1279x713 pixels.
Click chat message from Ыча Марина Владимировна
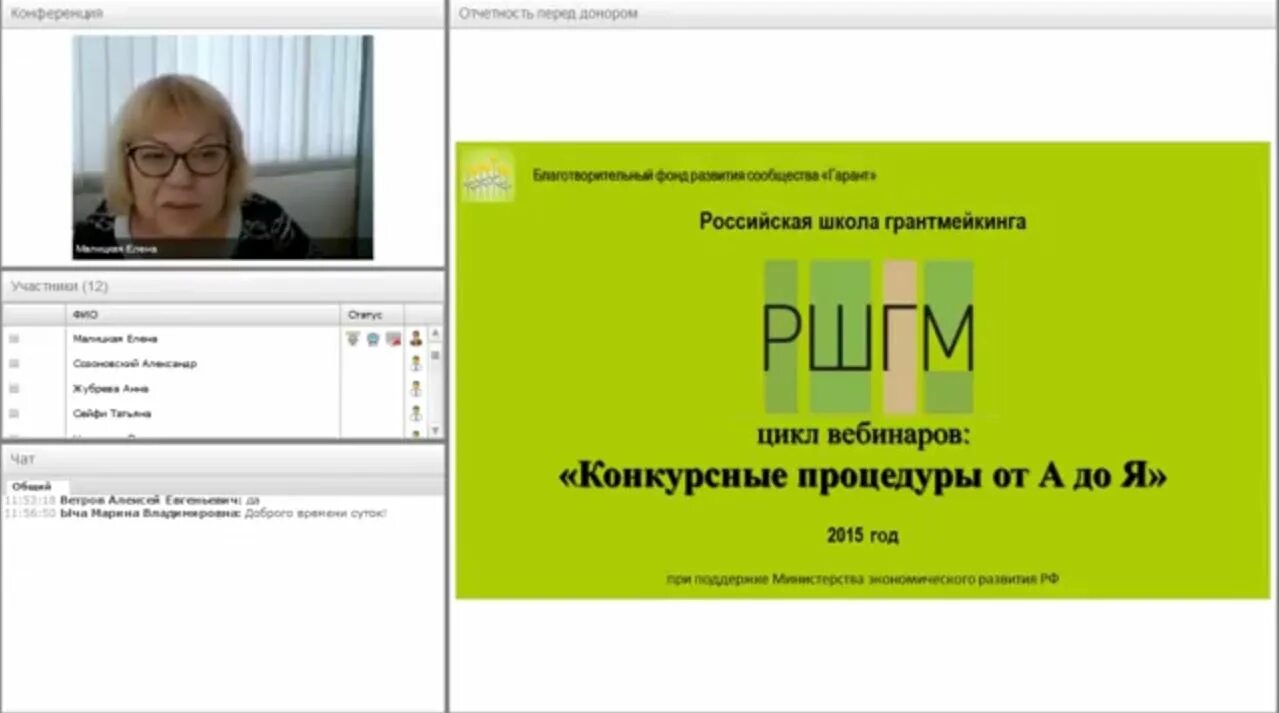point(195,513)
